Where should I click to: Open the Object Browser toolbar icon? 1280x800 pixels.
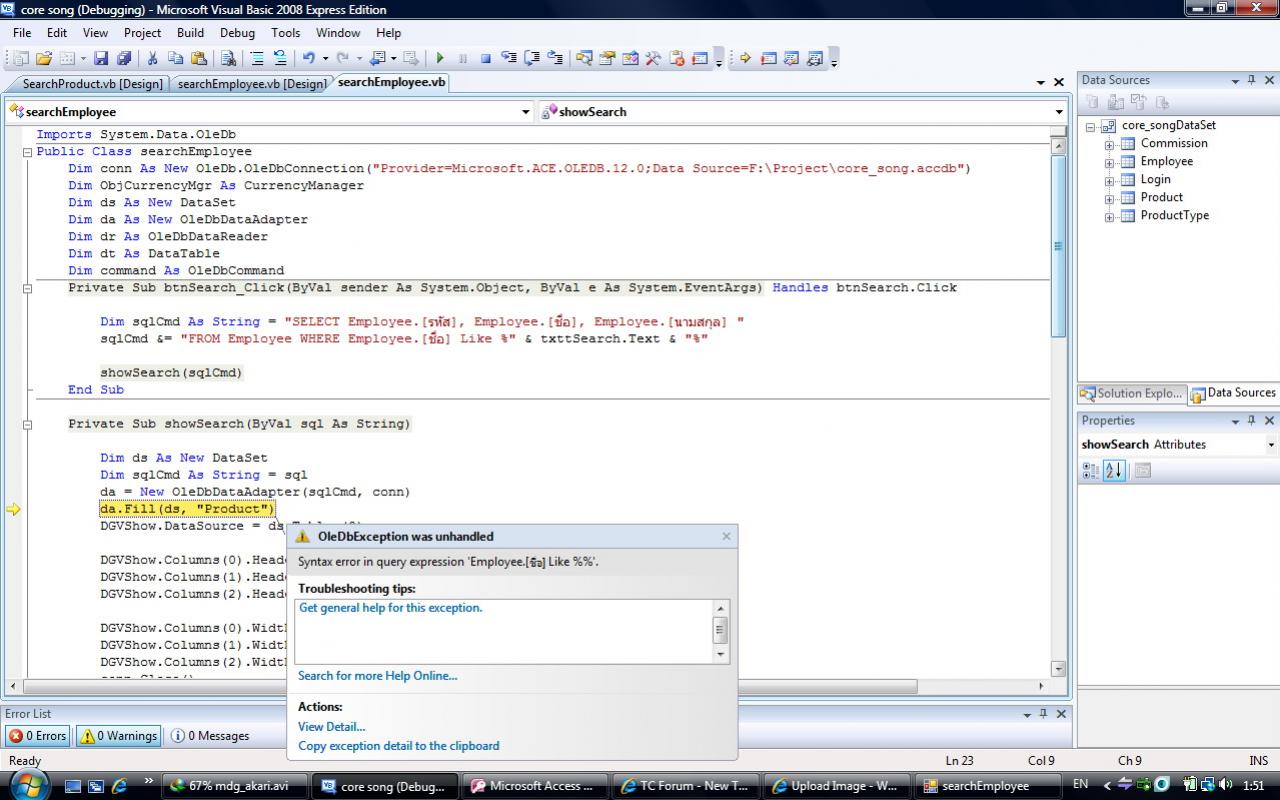630,58
